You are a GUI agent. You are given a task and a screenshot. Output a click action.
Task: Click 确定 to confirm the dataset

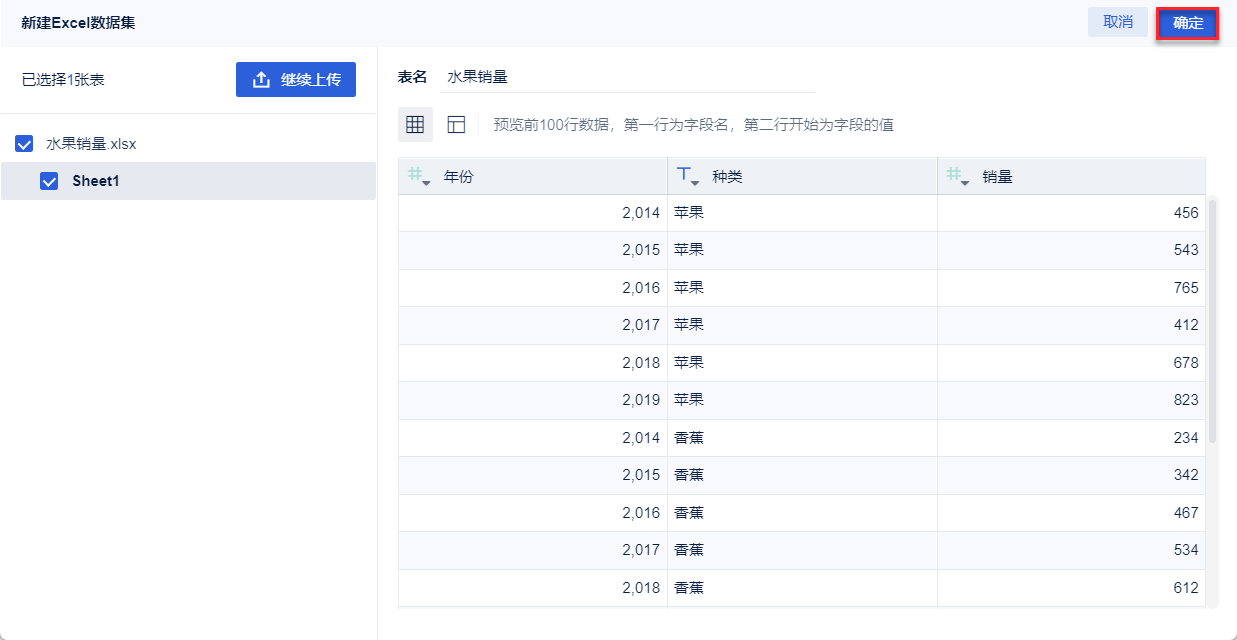click(x=1187, y=23)
